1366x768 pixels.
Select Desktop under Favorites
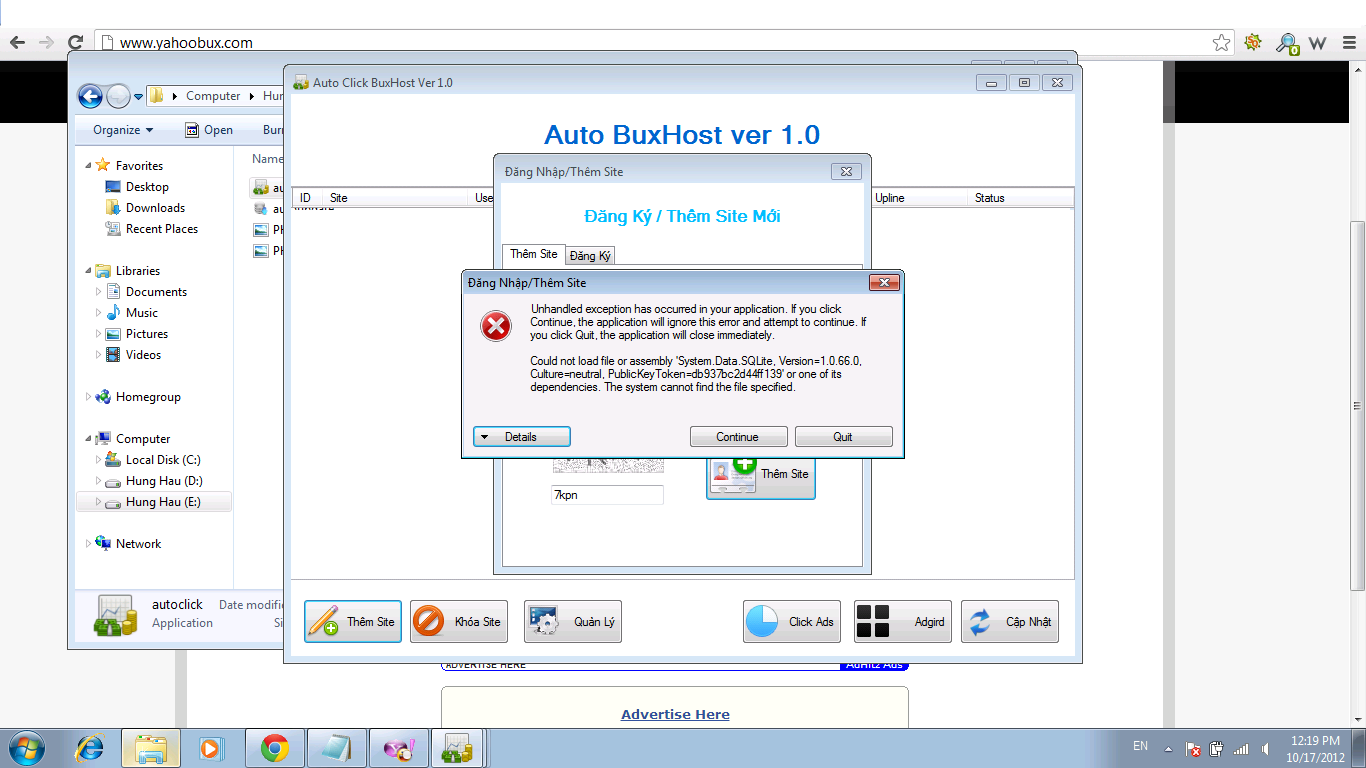point(147,187)
